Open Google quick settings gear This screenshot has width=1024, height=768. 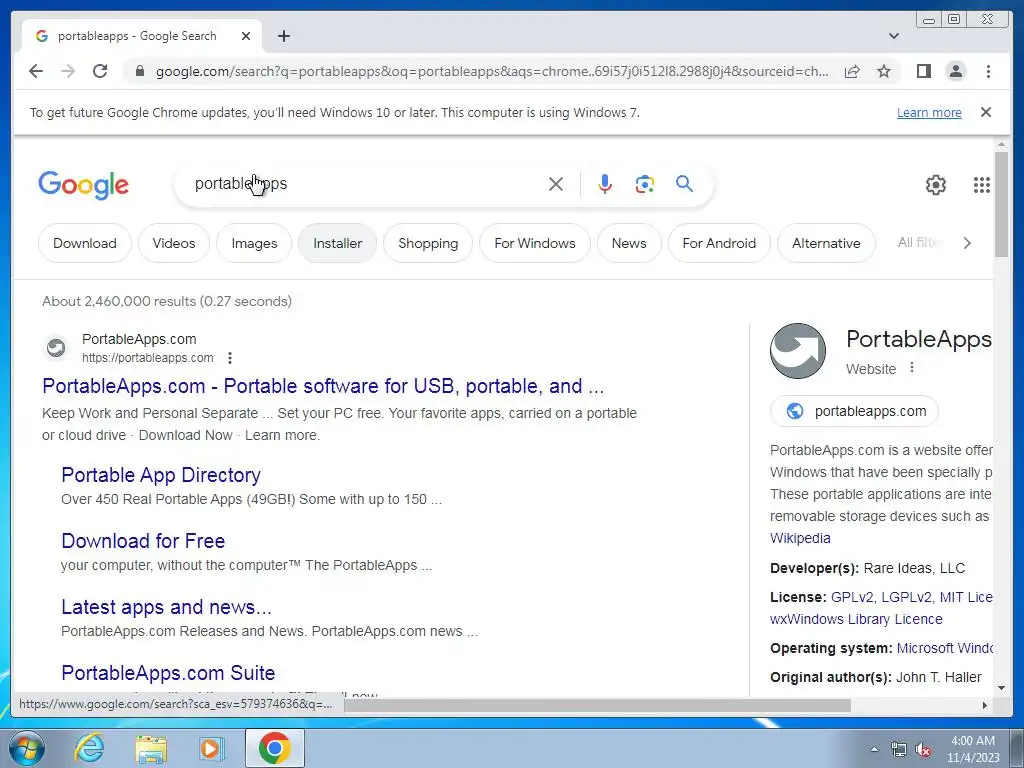pyautogui.click(x=935, y=185)
